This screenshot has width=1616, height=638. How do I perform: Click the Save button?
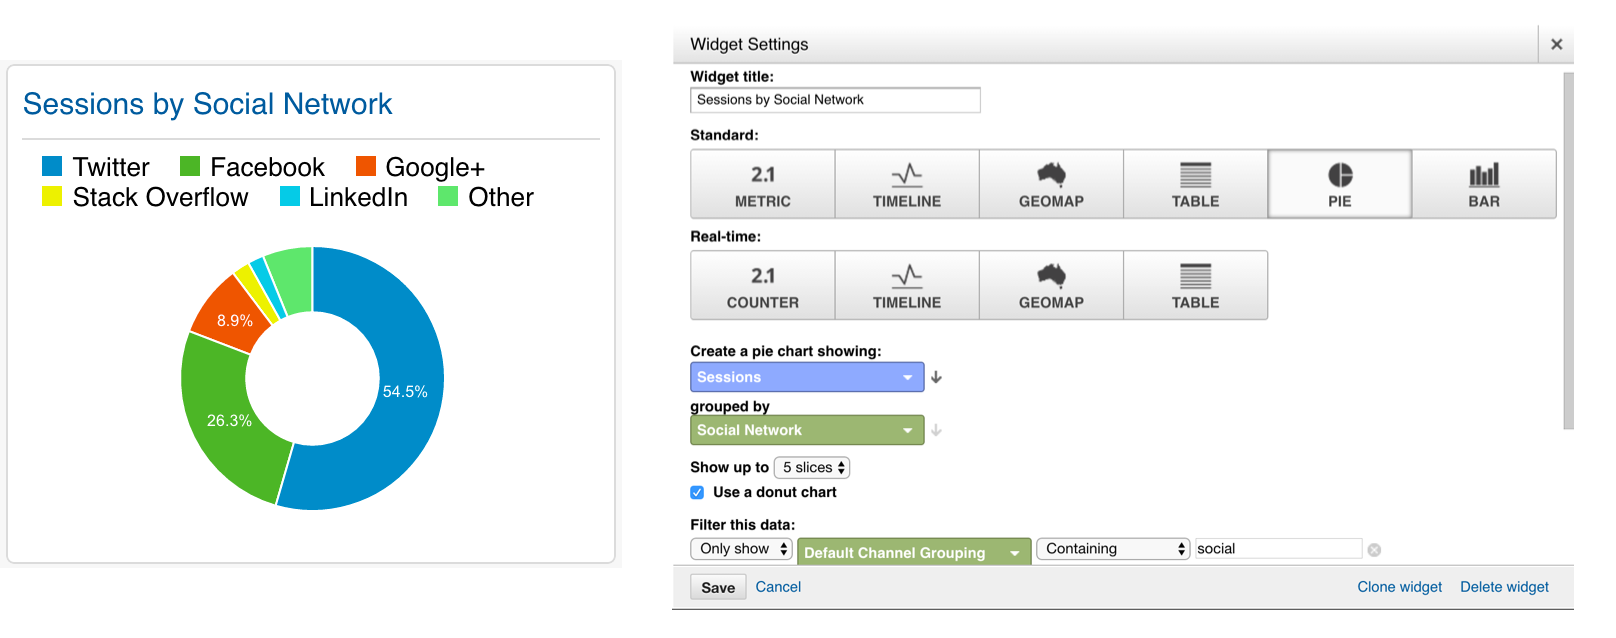point(718,587)
